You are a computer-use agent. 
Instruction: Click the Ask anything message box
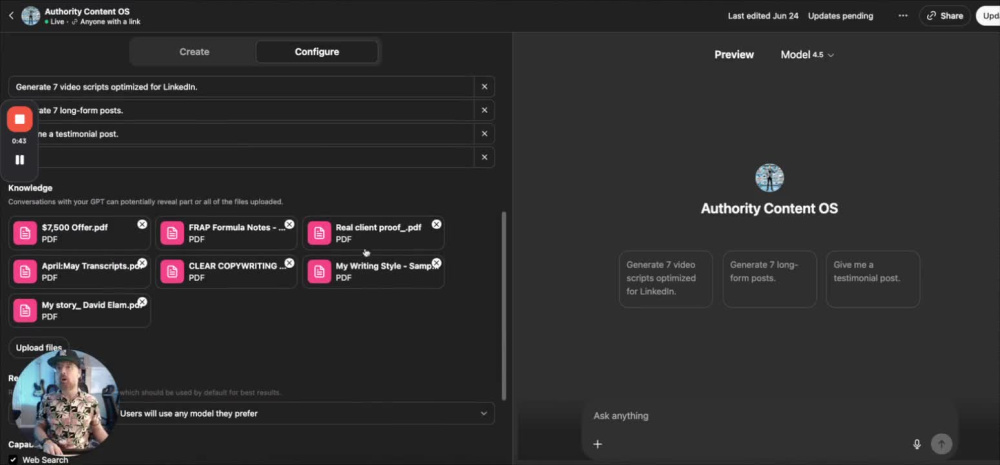pos(768,416)
